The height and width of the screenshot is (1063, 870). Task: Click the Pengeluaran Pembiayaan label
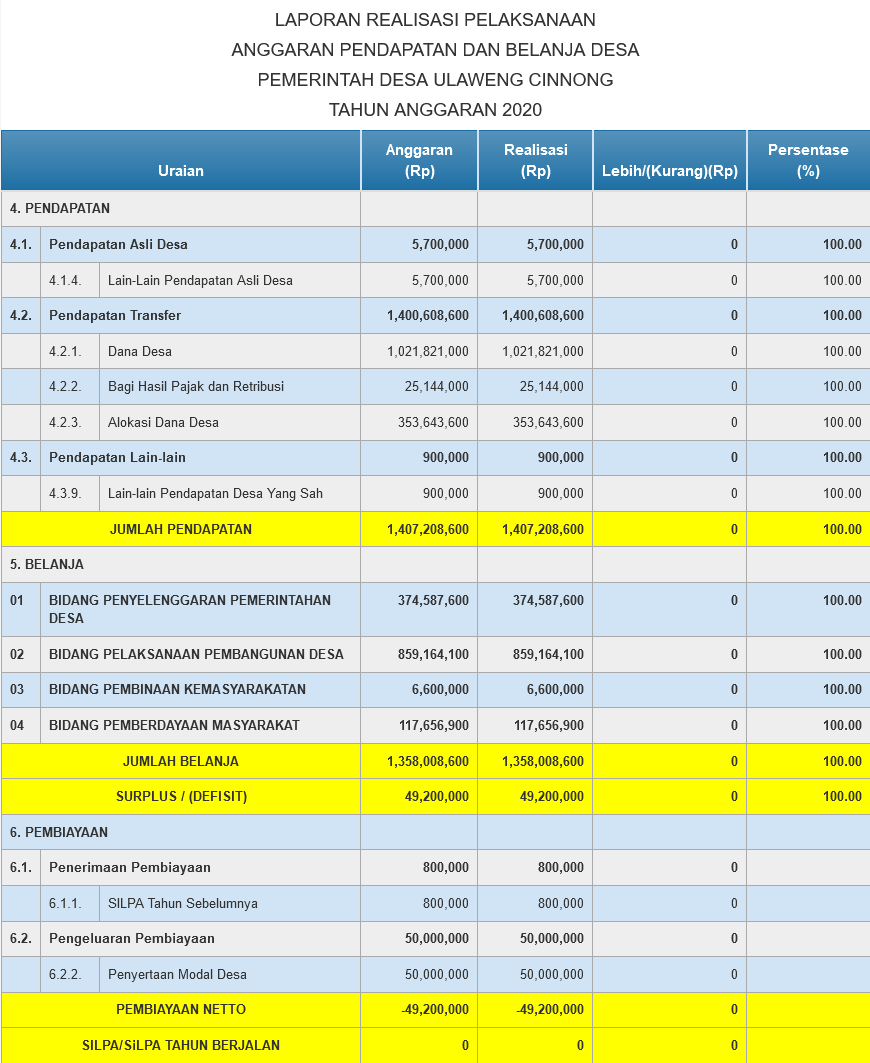(x=132, y=939)
